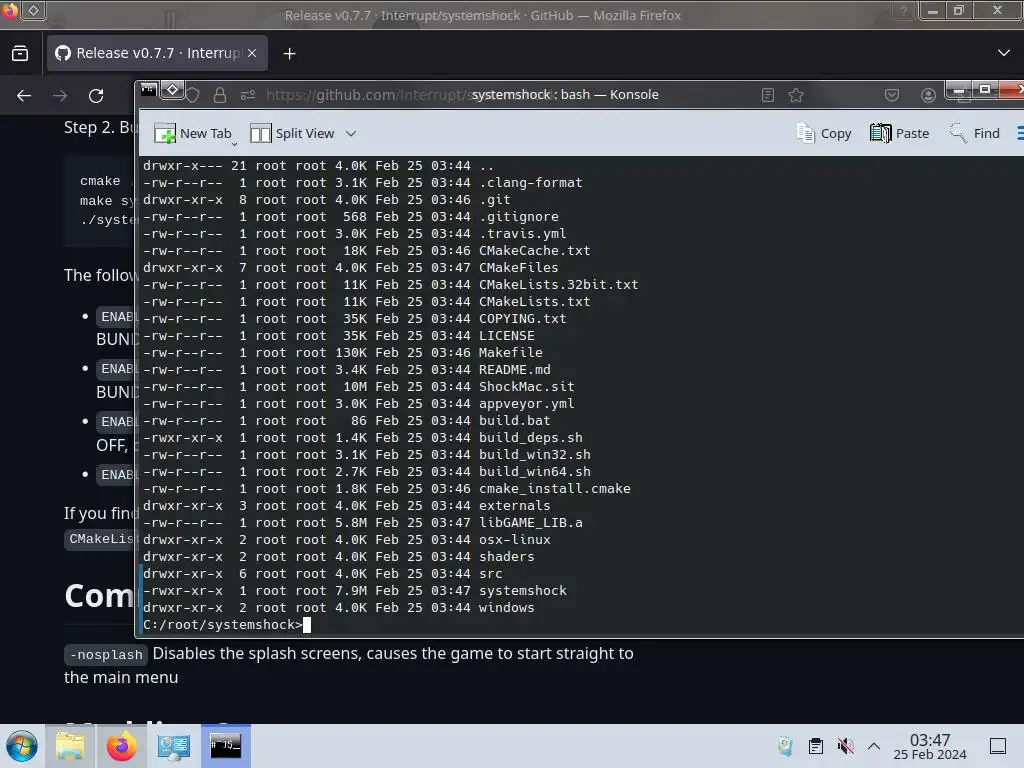Select the build_deps.sh filename

(530, 438)
